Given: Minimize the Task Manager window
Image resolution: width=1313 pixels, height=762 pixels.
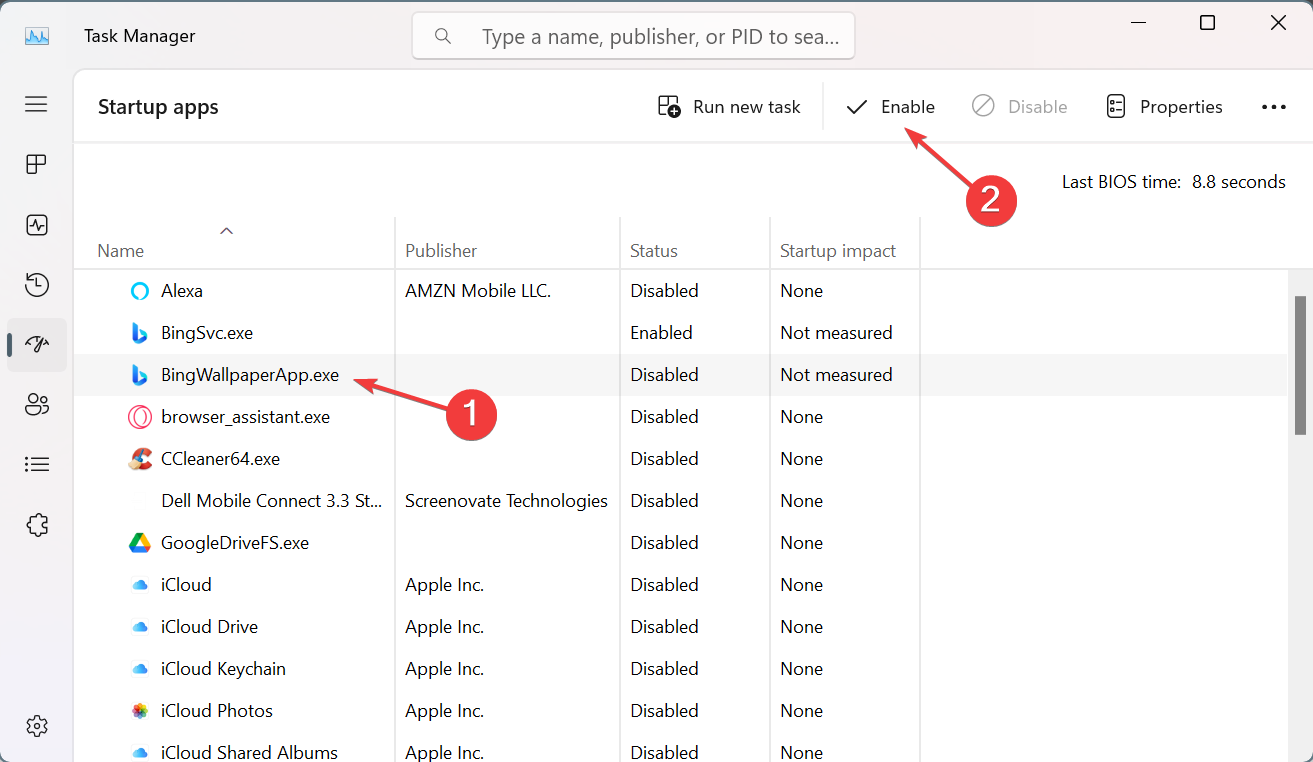Looking at the screenshot, I should pyautogui.click(x=1136, y=23).
